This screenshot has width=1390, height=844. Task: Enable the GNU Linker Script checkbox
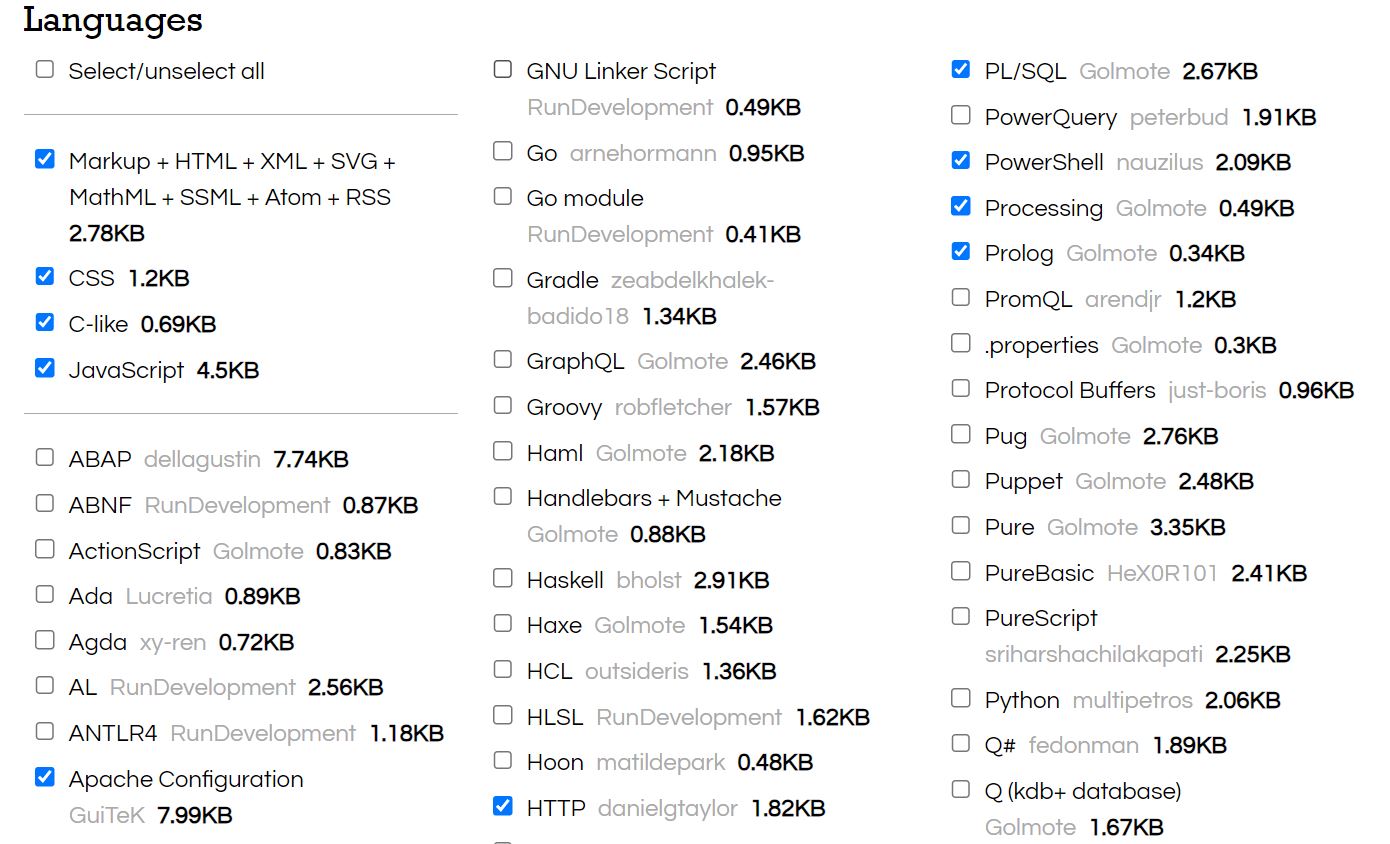503,70
